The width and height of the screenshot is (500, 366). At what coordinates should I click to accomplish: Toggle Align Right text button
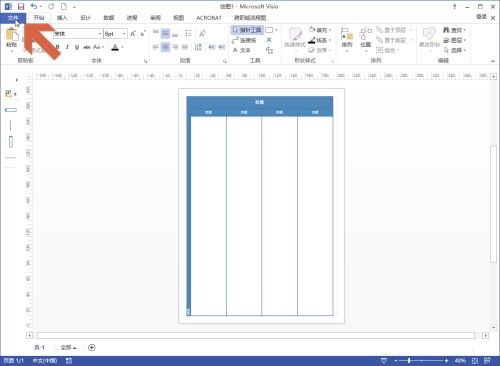point(175,47)
